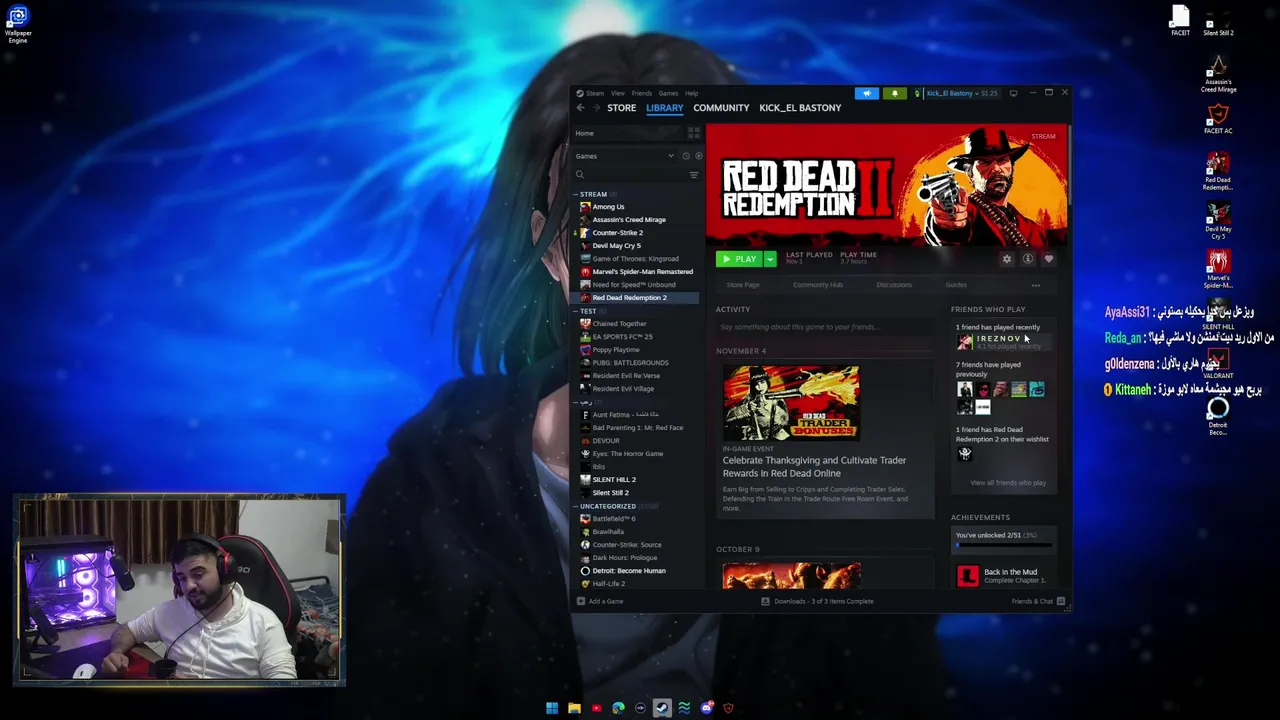Open the Celebrate Thanksgiving news headline
The width and height of the screenshot is (1280, 720).
click(814, 467)
